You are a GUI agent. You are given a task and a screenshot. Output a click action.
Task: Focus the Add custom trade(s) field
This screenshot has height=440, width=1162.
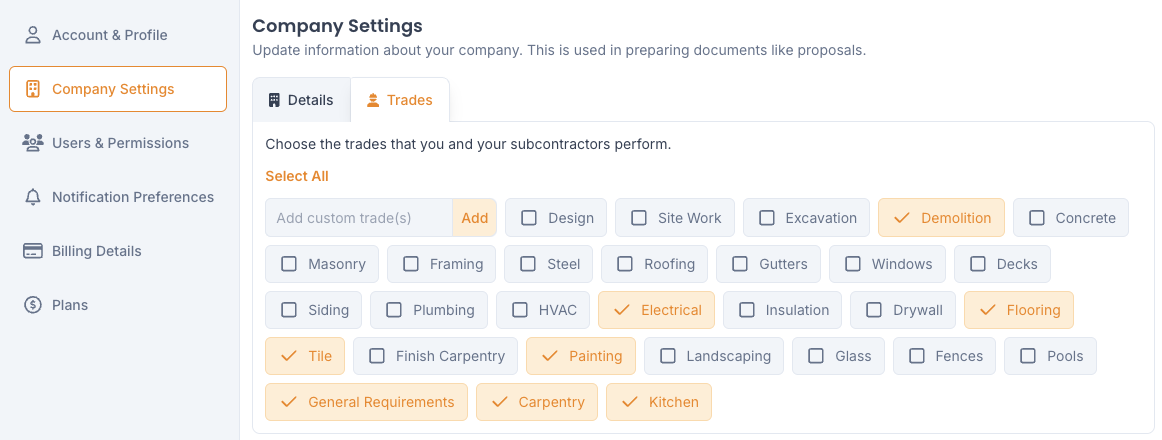359,218
